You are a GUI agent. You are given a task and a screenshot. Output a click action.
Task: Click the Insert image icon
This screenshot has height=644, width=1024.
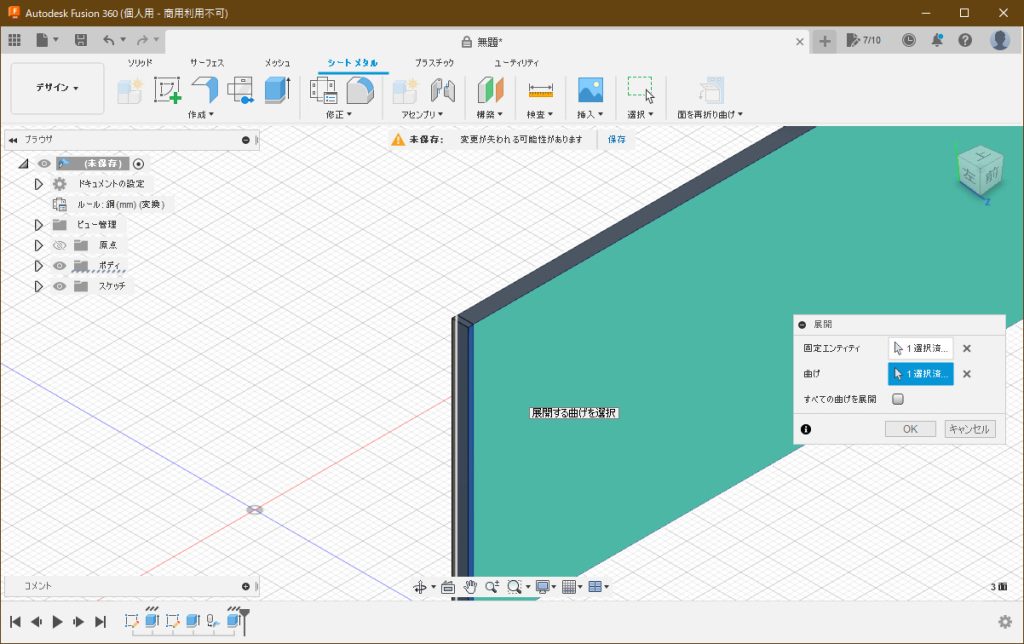coord(590,90)
